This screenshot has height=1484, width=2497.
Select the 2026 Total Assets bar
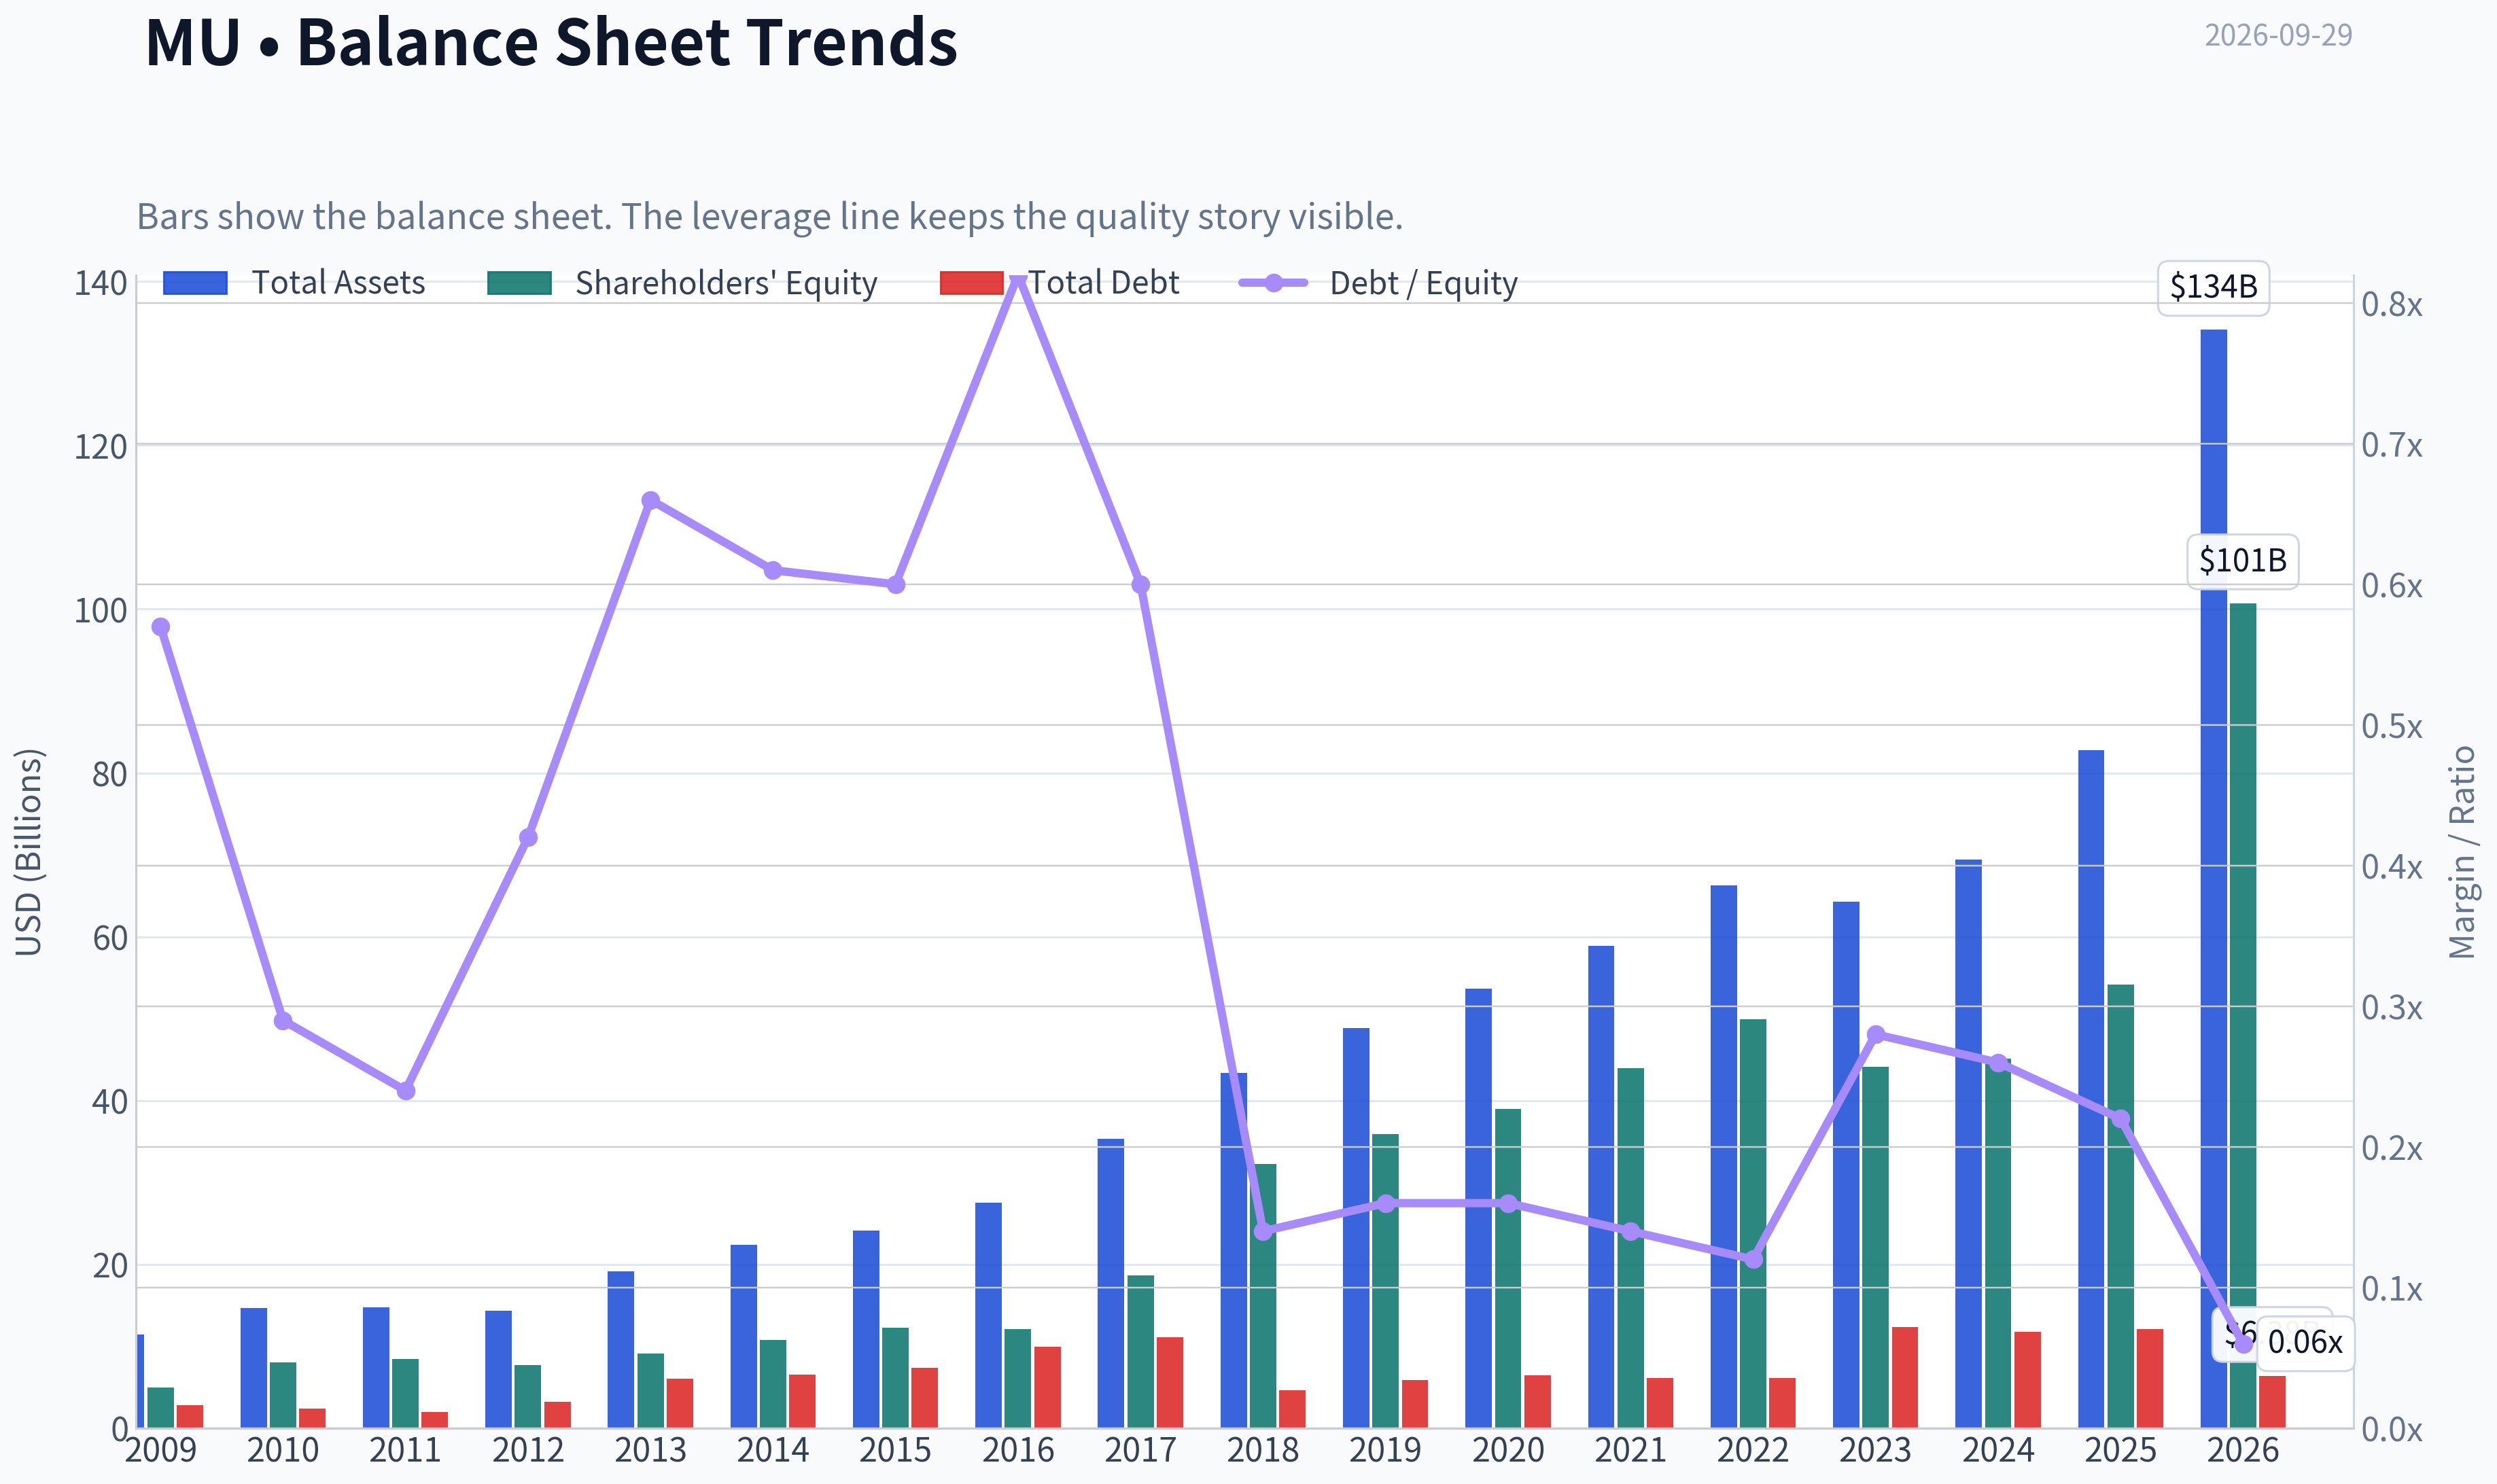(2213, 878)
